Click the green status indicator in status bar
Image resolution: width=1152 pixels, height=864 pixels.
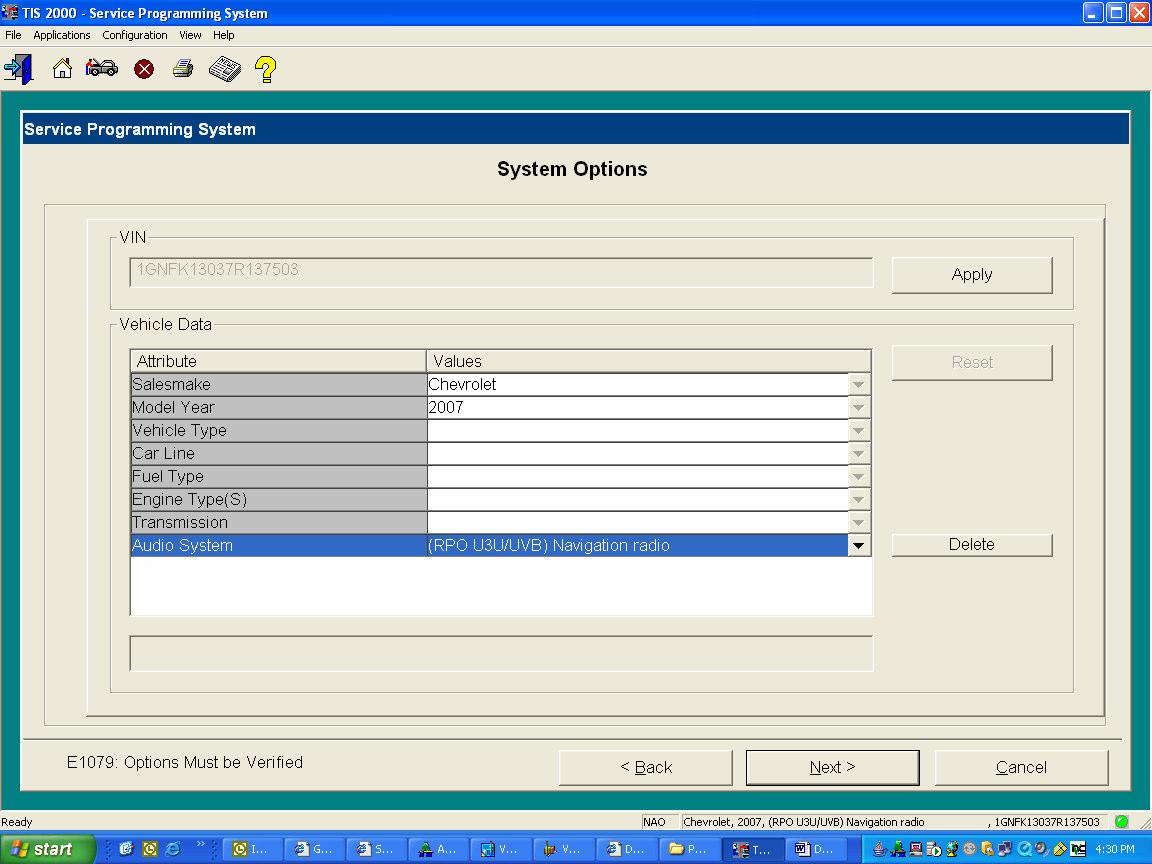click(x=1121, y=822)
